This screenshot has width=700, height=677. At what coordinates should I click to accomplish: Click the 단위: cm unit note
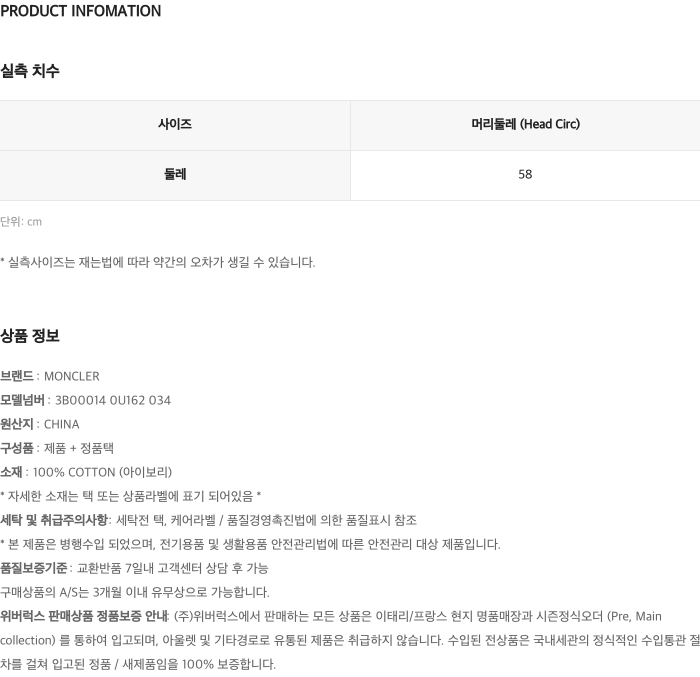click(21, 221)
